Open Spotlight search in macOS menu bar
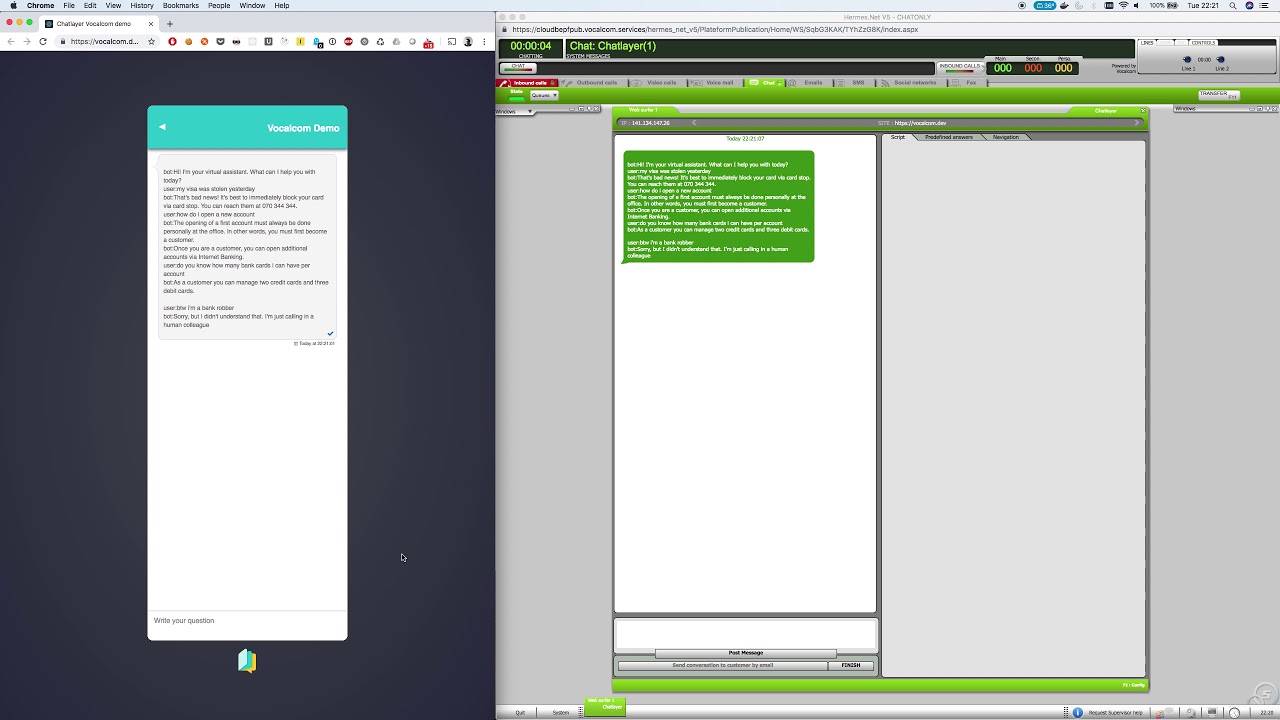The image size is (1280, 720). point(1231,6)
